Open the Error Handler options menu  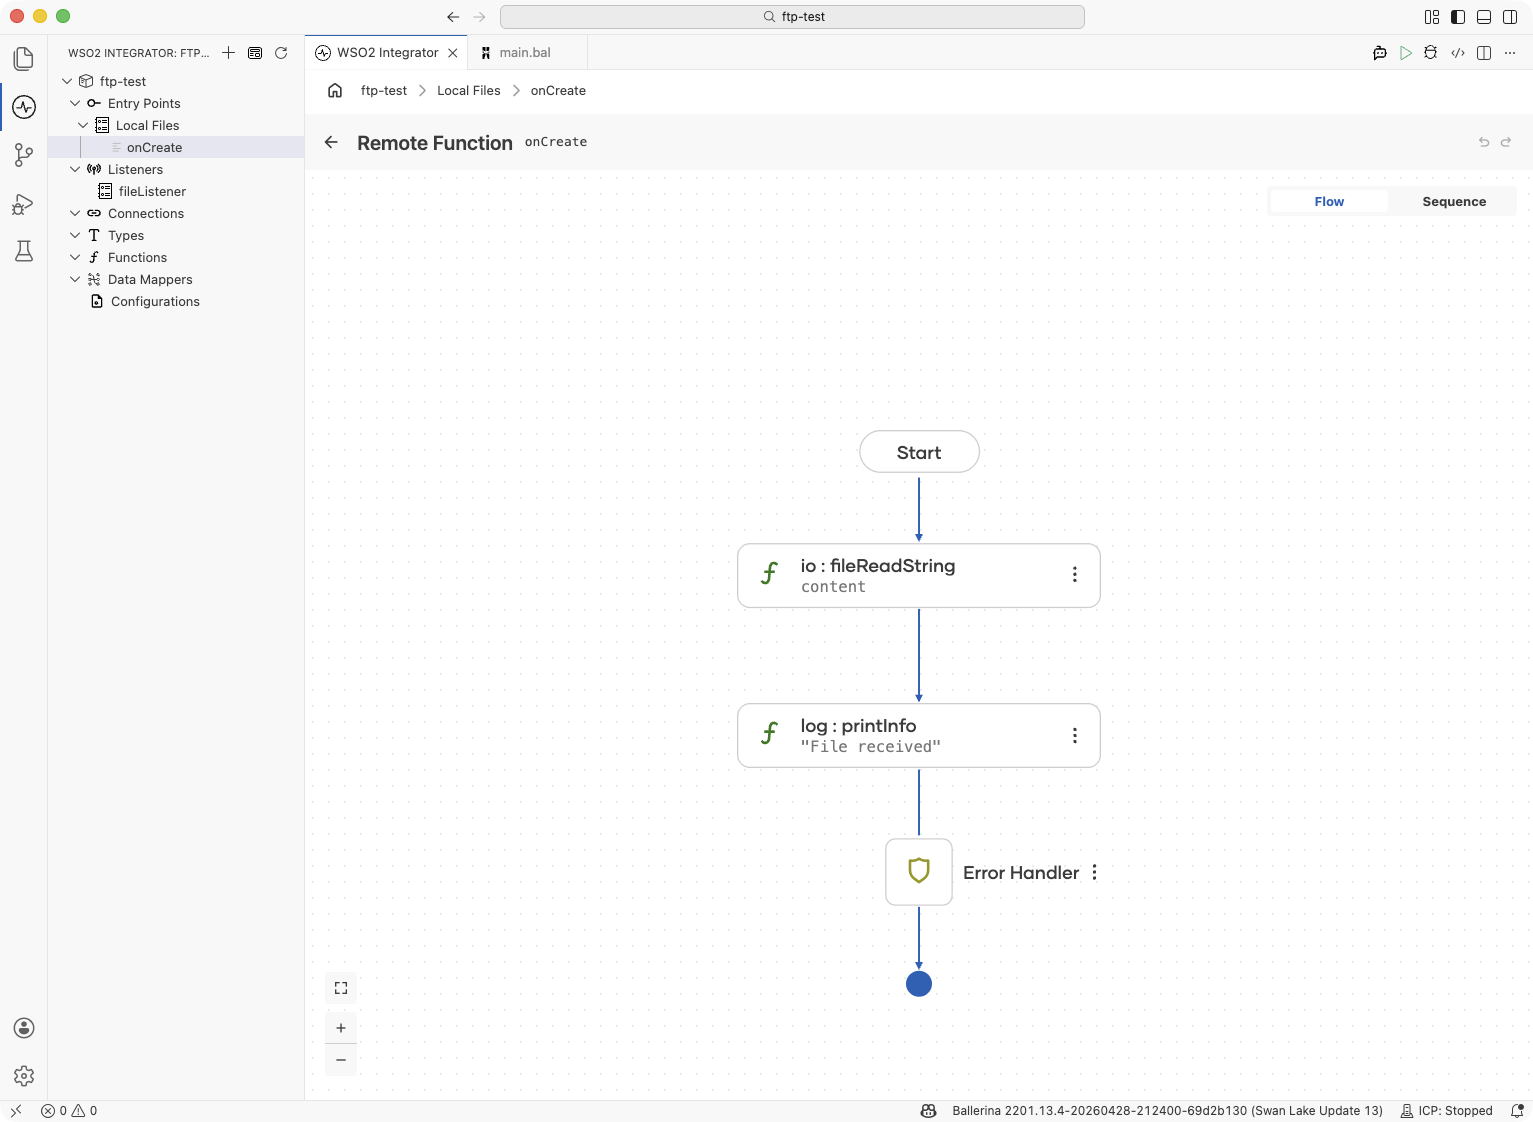click(1095, 872)
